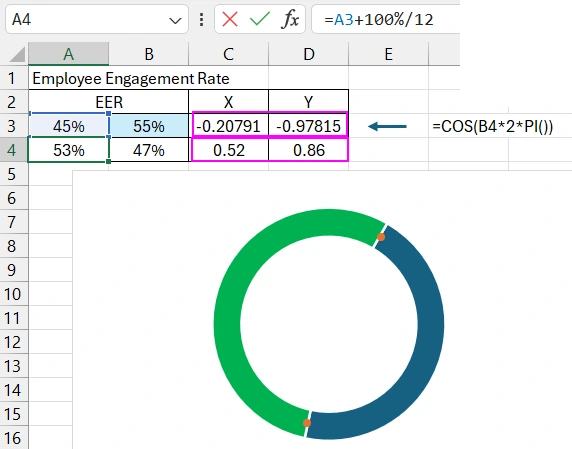Click the three-dot formula bar handle
This screenshot has width=572, height=449.
[201, 19]
